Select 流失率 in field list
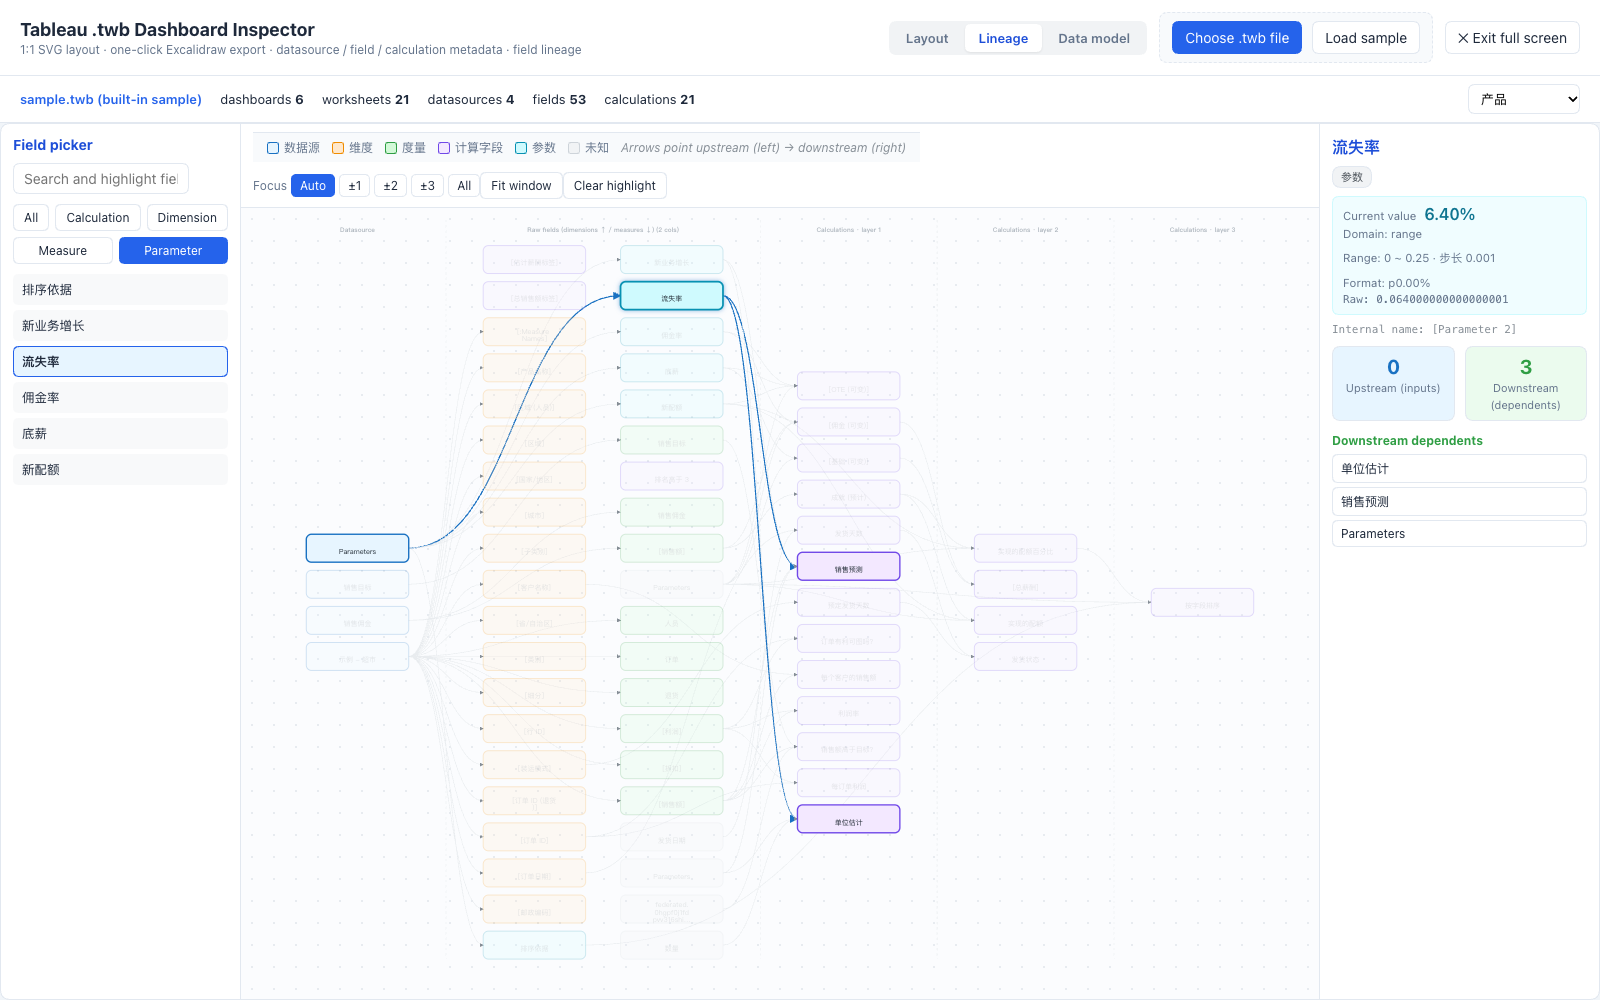 tap(120, 362)
